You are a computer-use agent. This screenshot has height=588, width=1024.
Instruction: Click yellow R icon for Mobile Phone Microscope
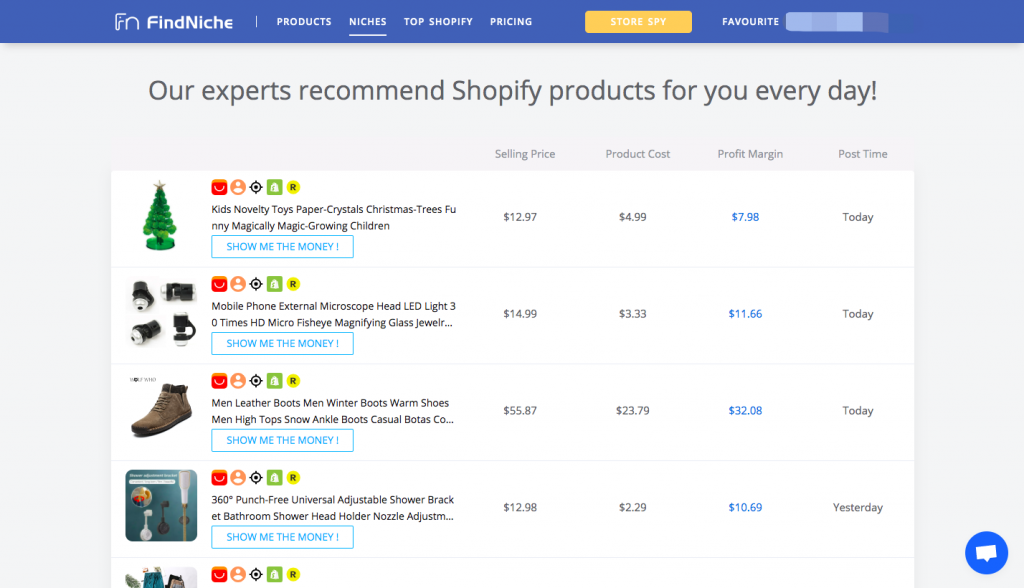(x=293, y=284)
